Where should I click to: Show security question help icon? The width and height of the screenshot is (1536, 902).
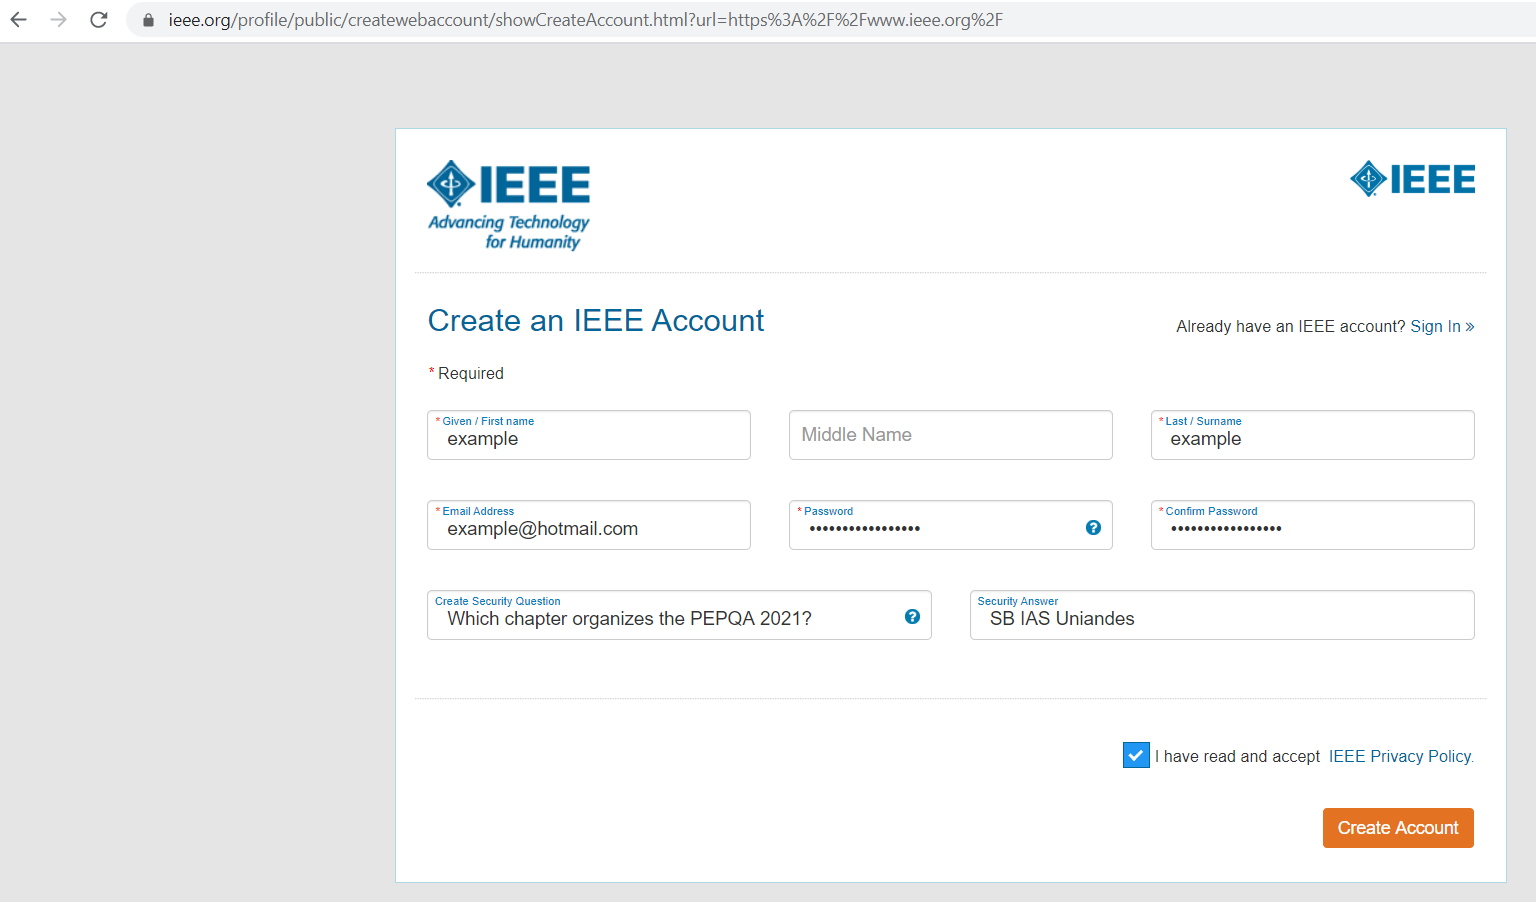coord(912,617)
